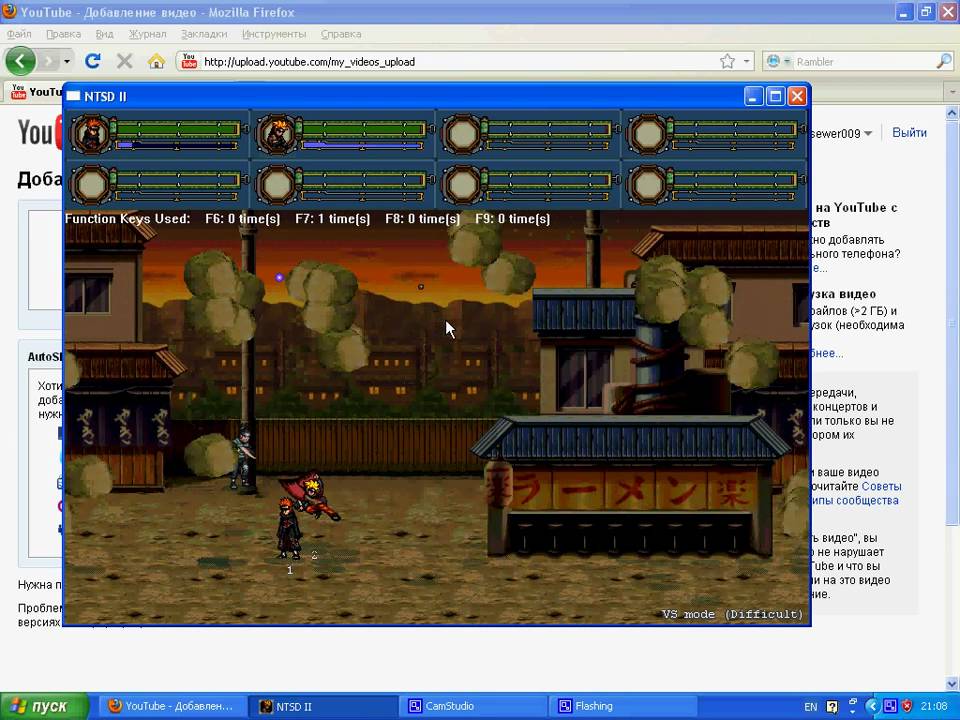Open the пуск Start menu
This screenshot has height=720, width=960.
click(x=45, y=706)
